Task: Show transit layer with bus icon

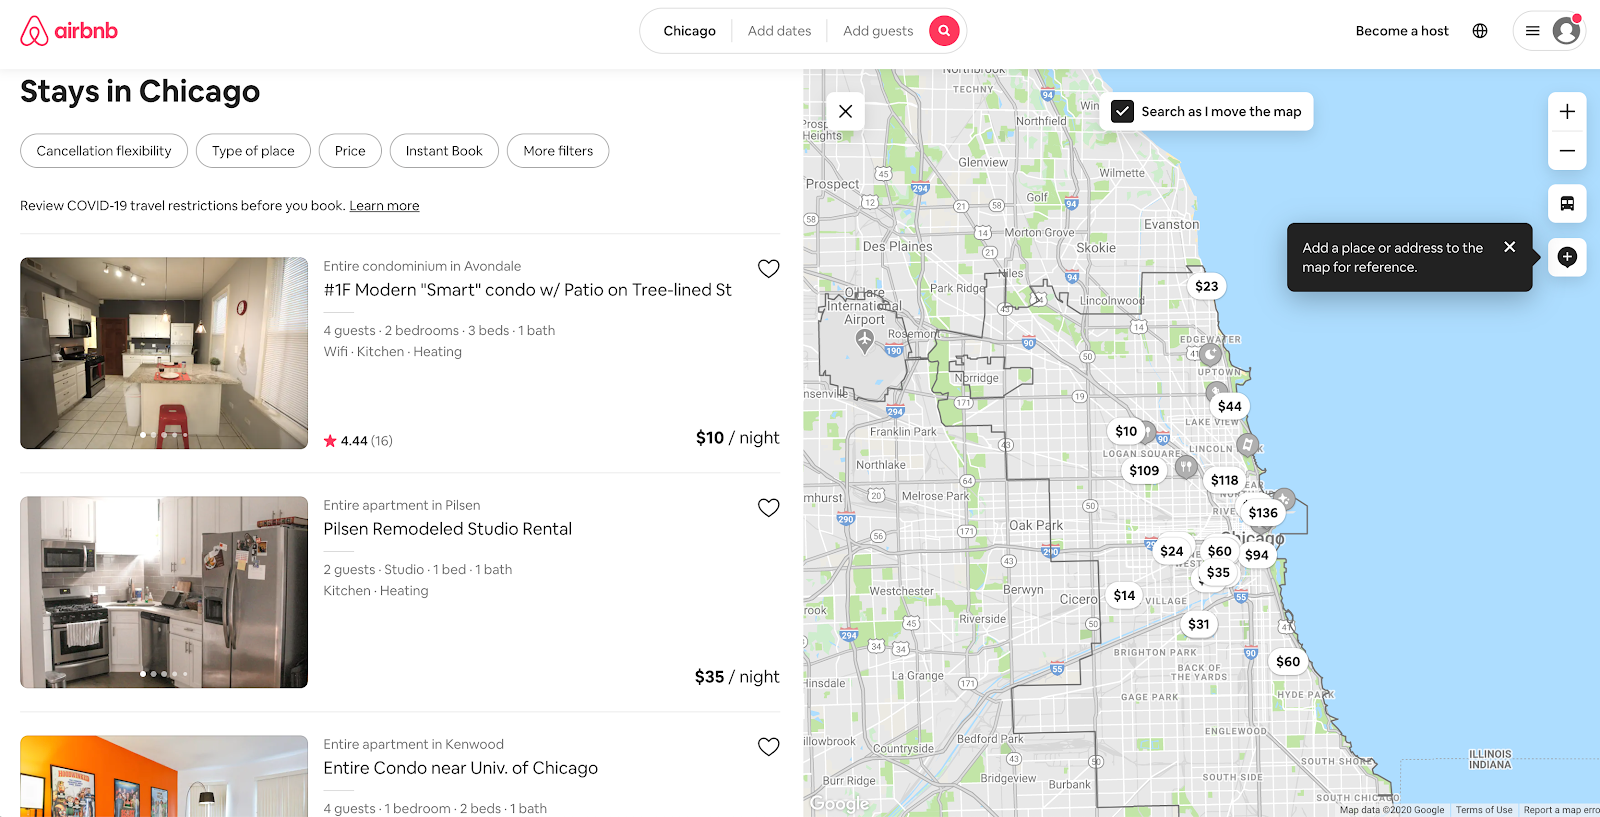Action: coord(1567,204)
